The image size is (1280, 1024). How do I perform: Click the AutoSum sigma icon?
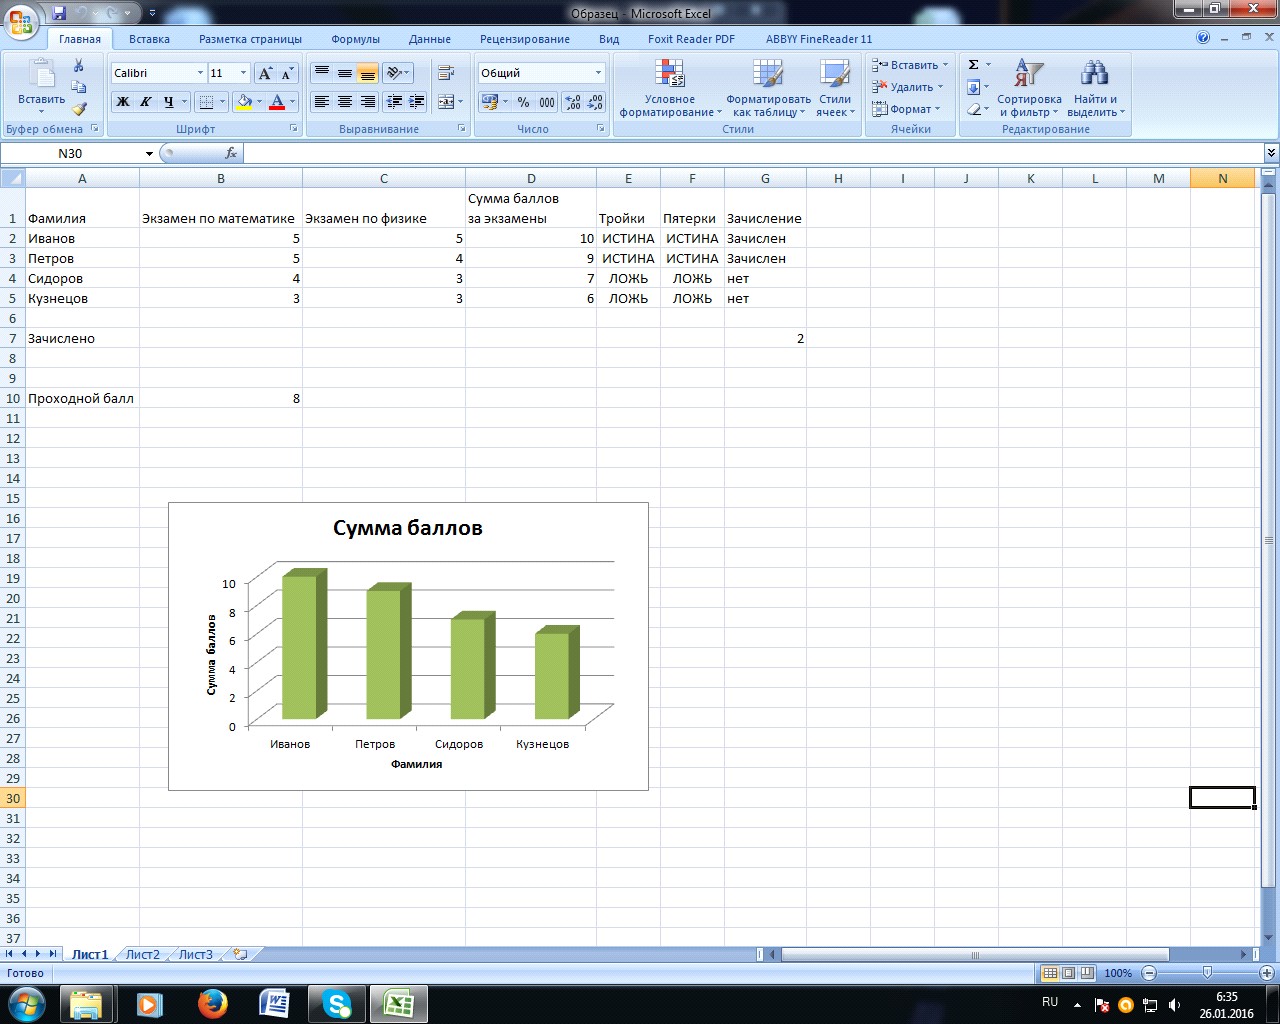click(973, 65)
